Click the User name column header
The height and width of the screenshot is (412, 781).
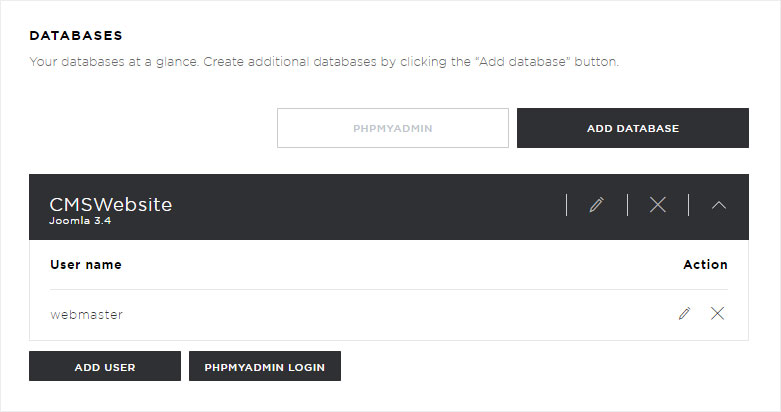point(86,265)
